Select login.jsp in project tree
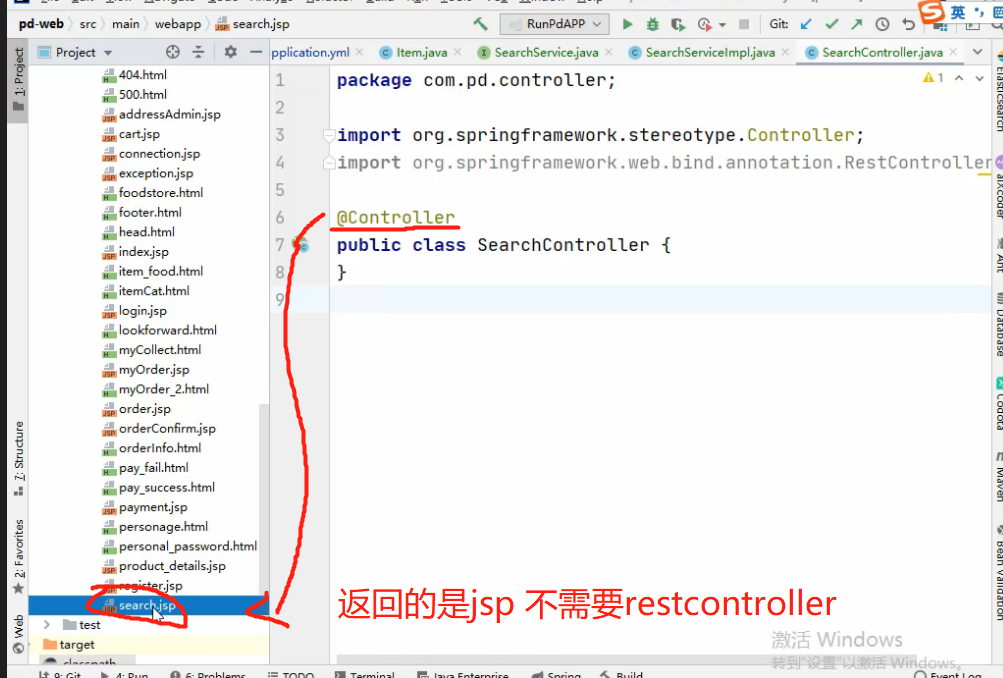1003x678 pixels. [134, 310]
